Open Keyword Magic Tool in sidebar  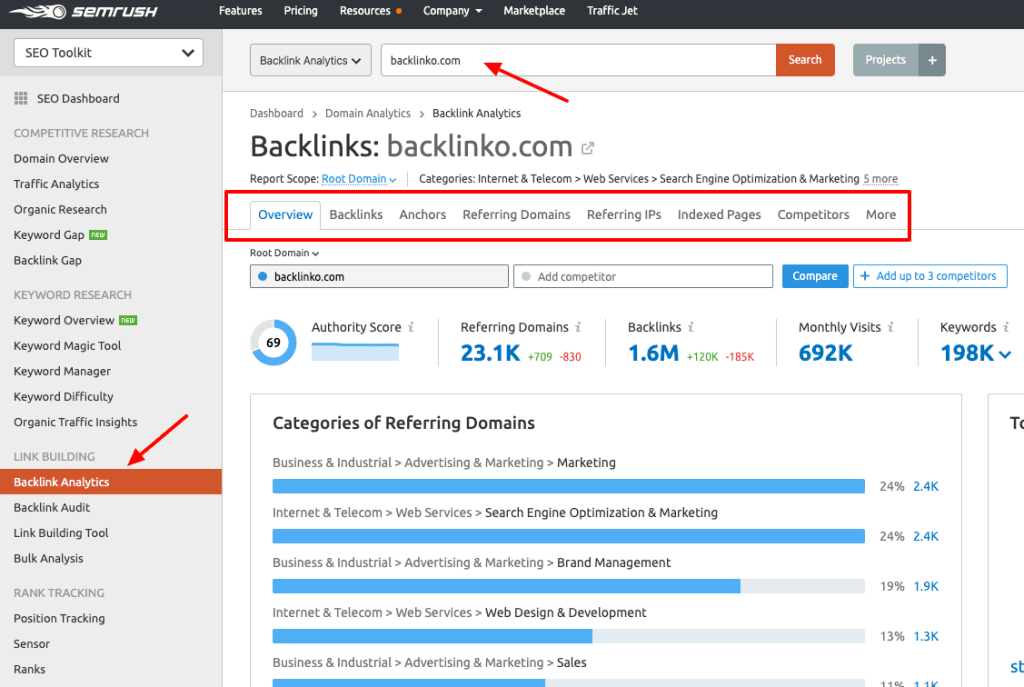pyautogui.click(x=67, y=346)
